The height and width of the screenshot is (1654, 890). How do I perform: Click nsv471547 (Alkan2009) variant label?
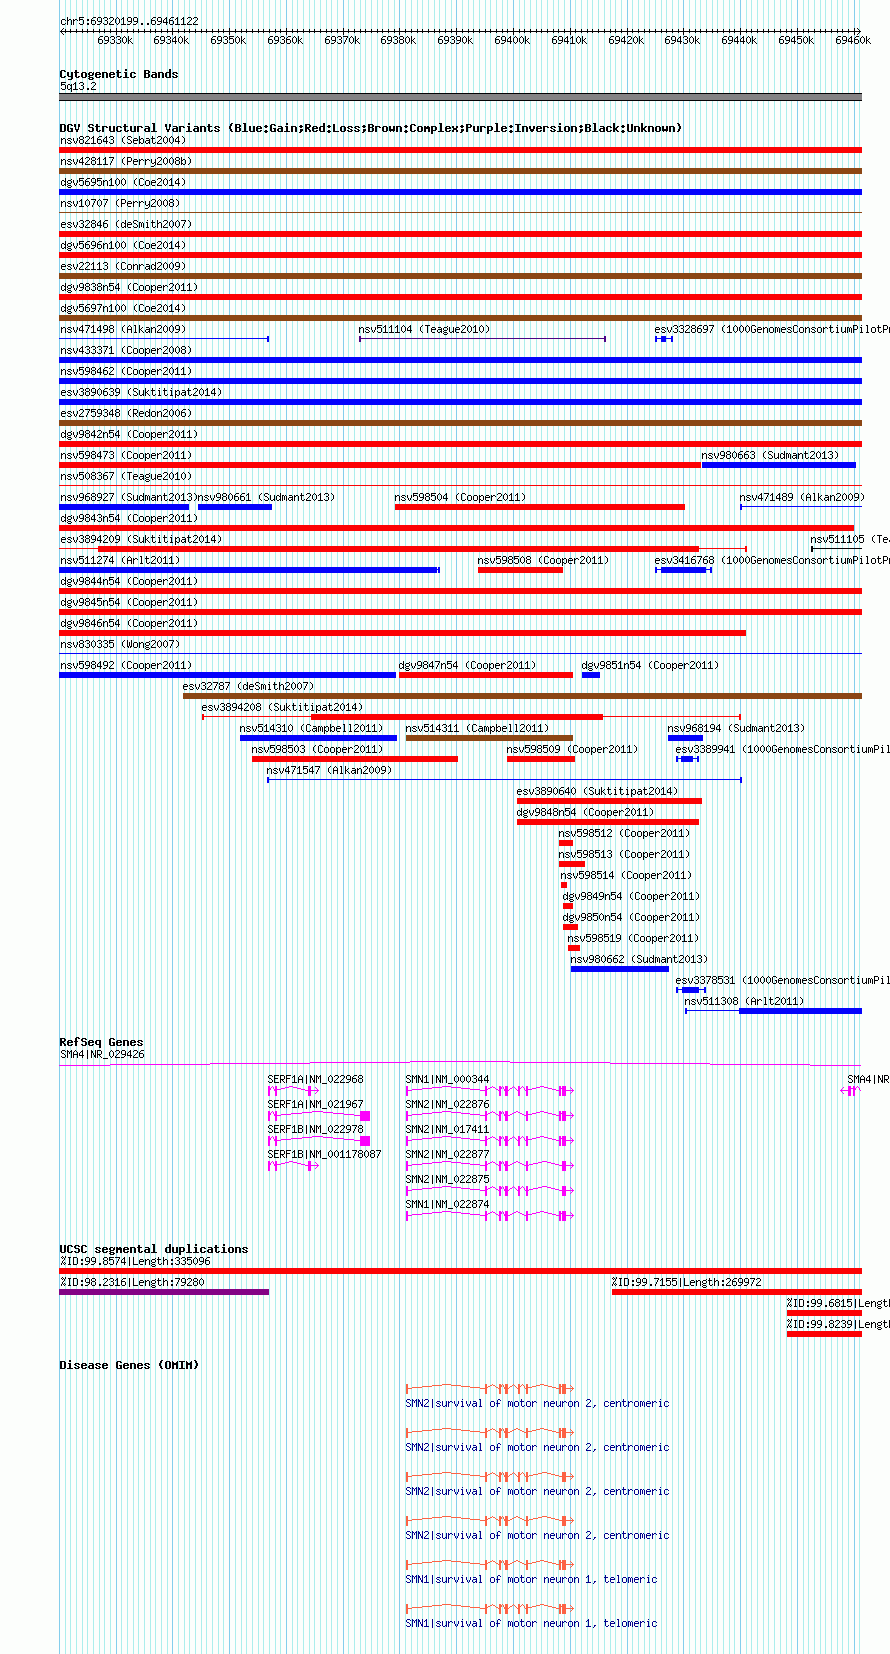pos(329,770)
